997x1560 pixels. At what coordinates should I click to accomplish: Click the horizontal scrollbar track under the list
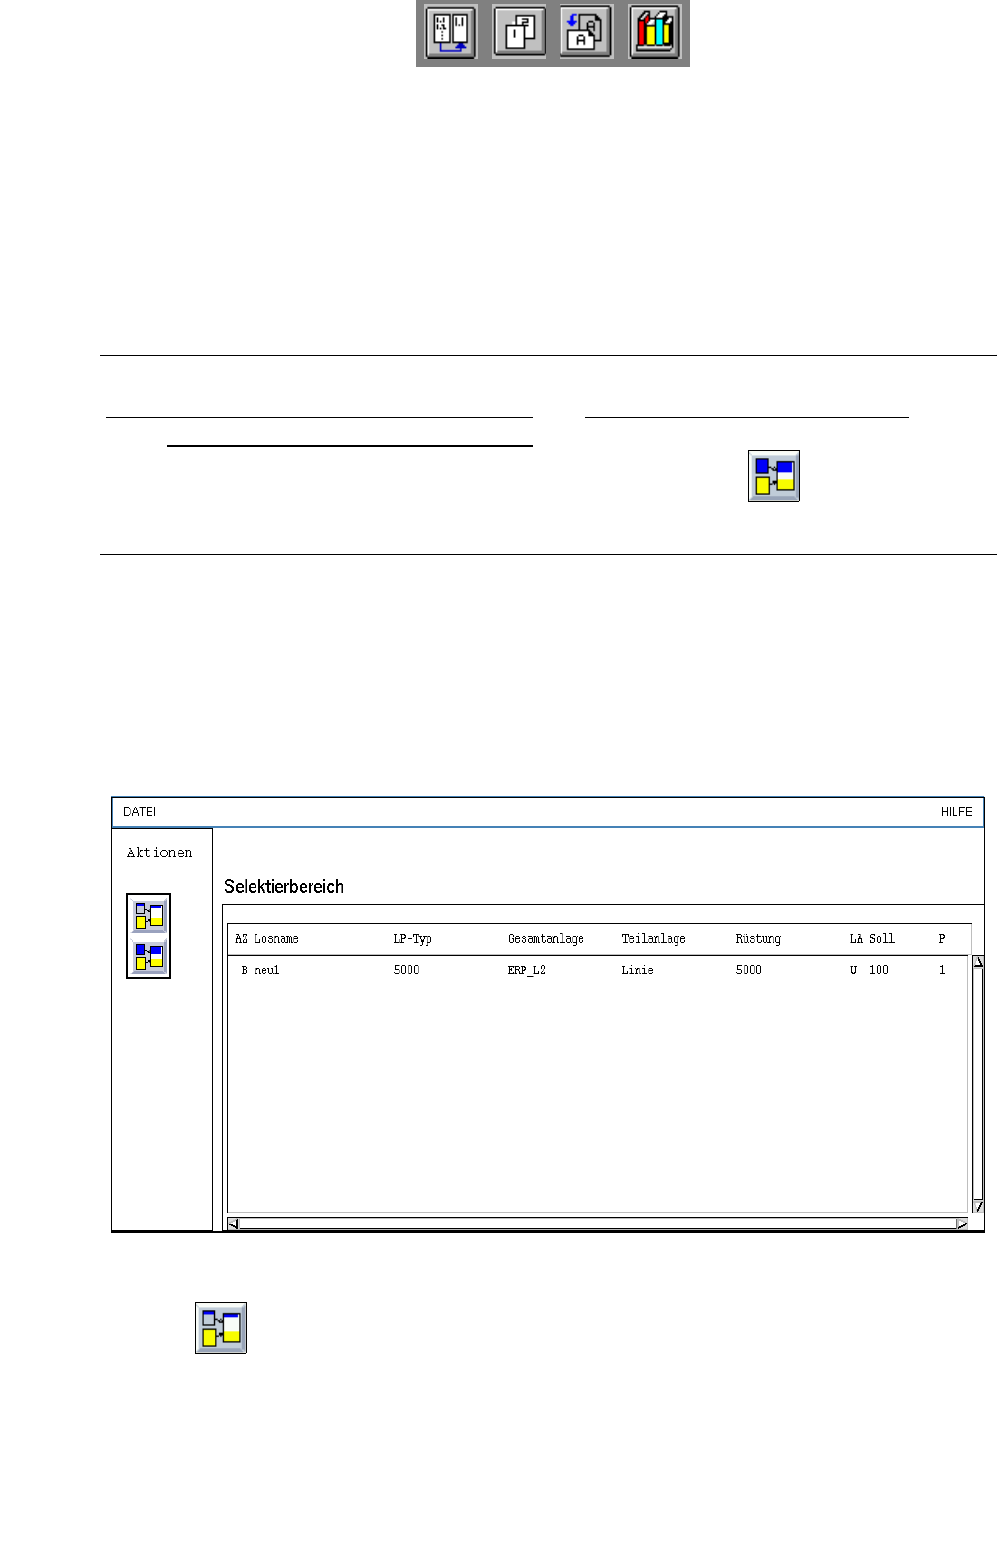[x=597, y=1223]
